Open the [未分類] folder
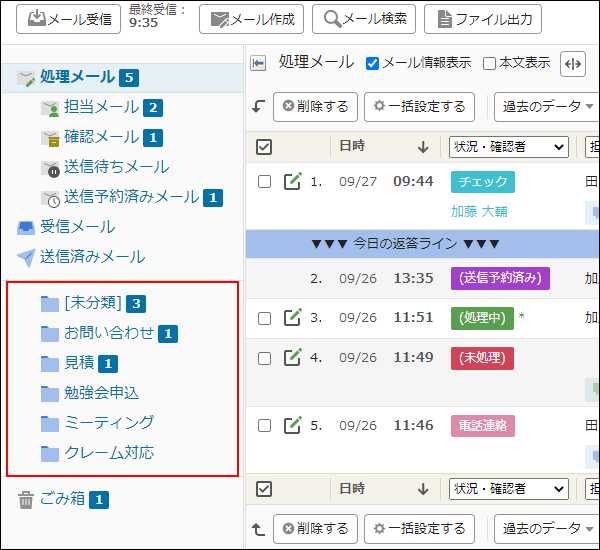 (x=93, y=303)
